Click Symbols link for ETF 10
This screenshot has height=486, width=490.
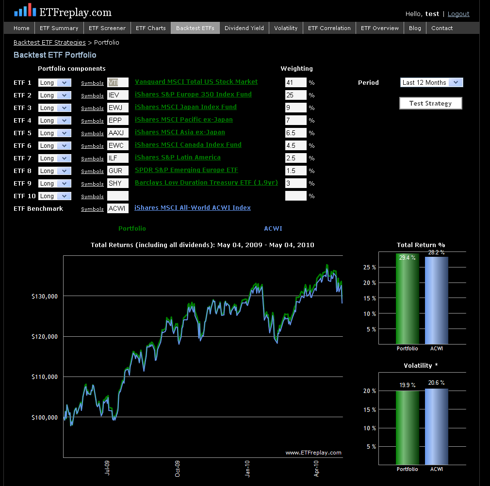[92, 196]
